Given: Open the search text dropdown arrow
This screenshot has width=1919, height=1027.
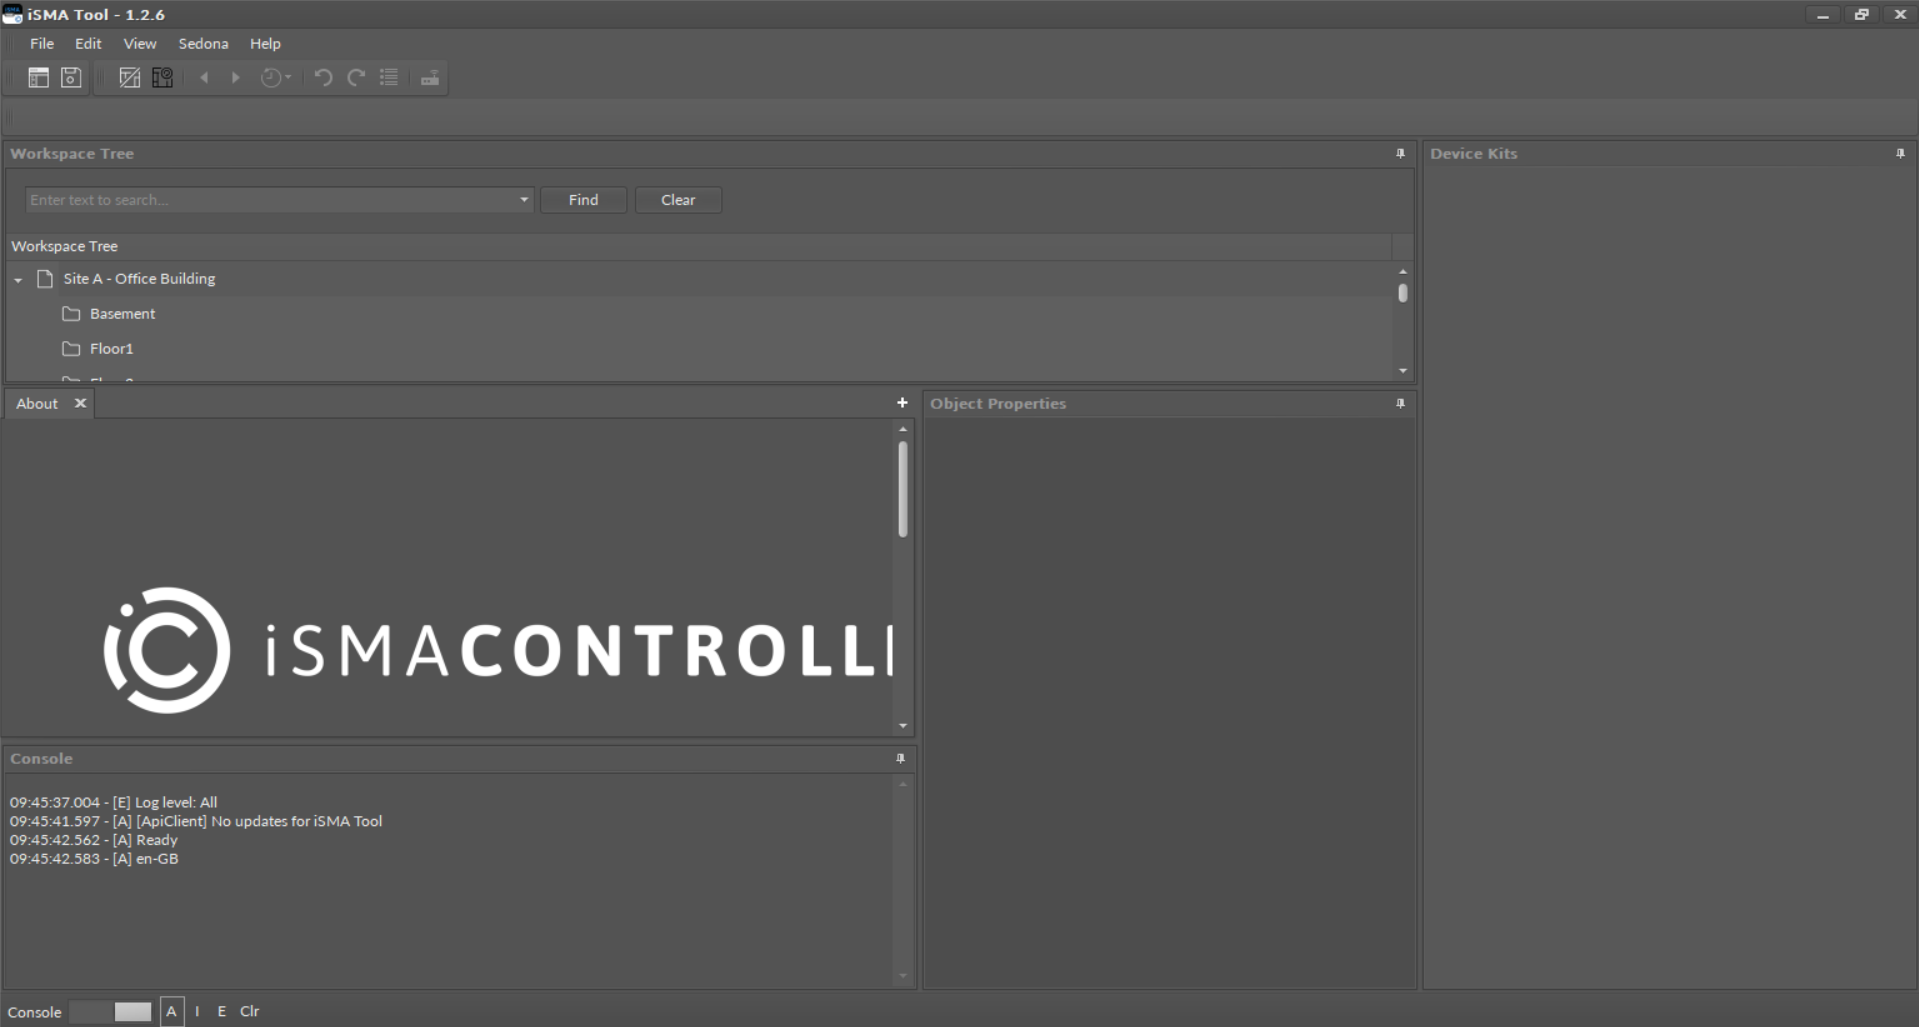Looking at the screenshot, I should click(523, 200).
